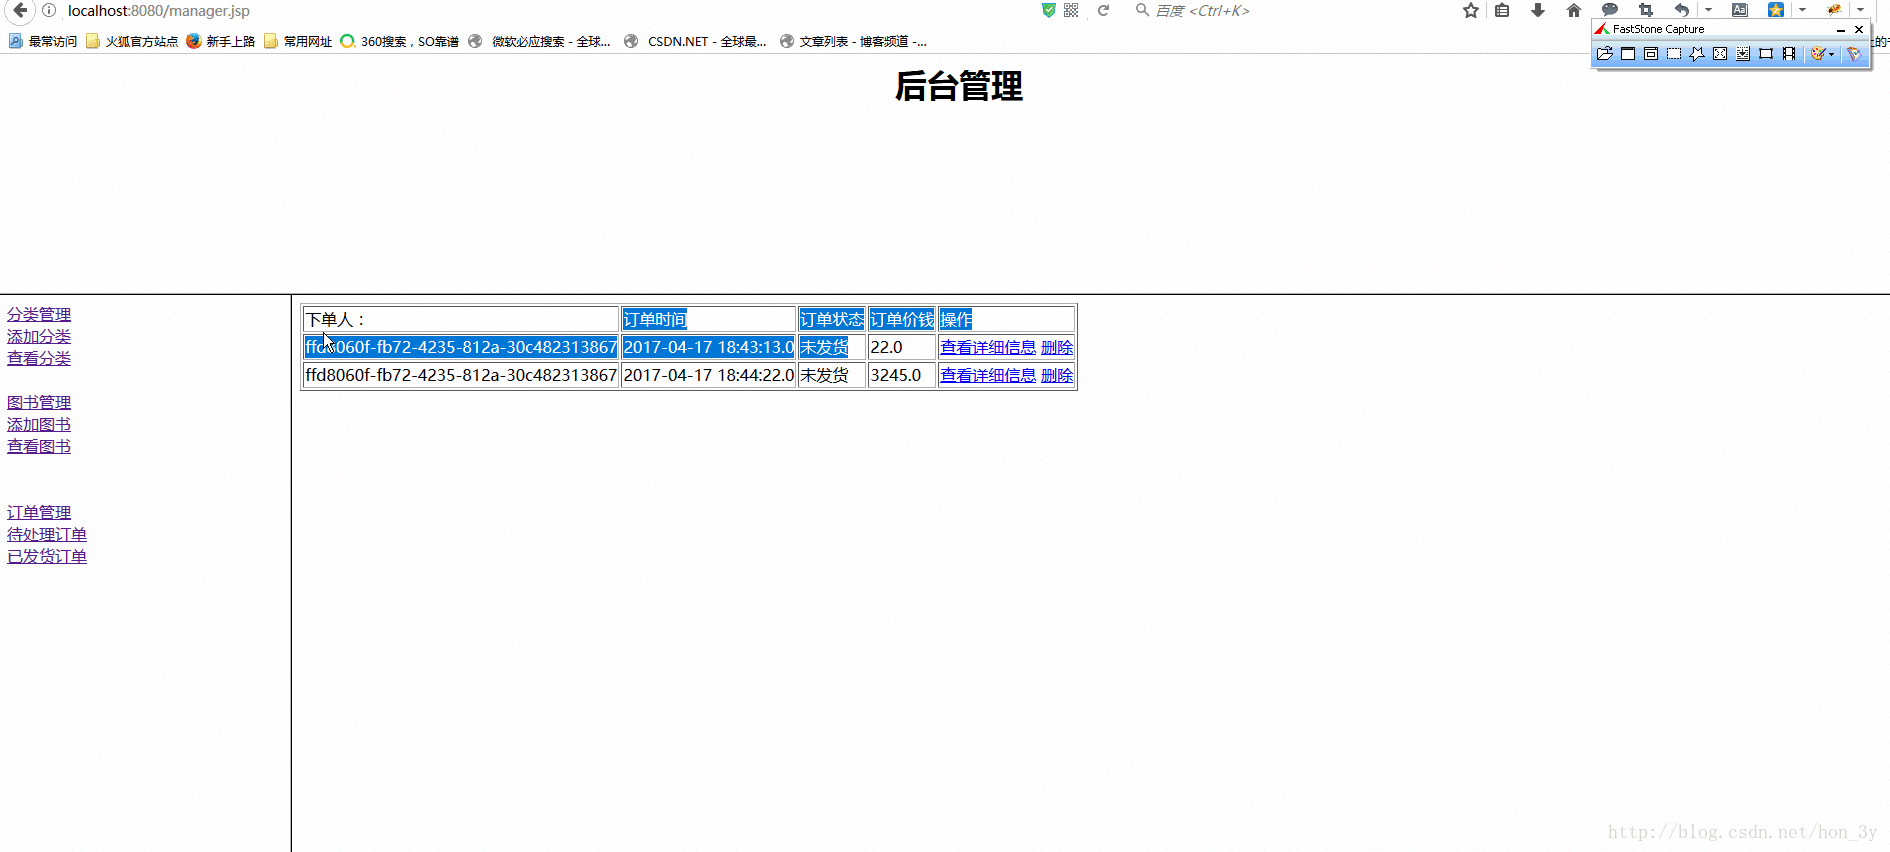Open the 图书管理 sidebar link
This screenshot has width=1890, height=852.
click(39, 403)
